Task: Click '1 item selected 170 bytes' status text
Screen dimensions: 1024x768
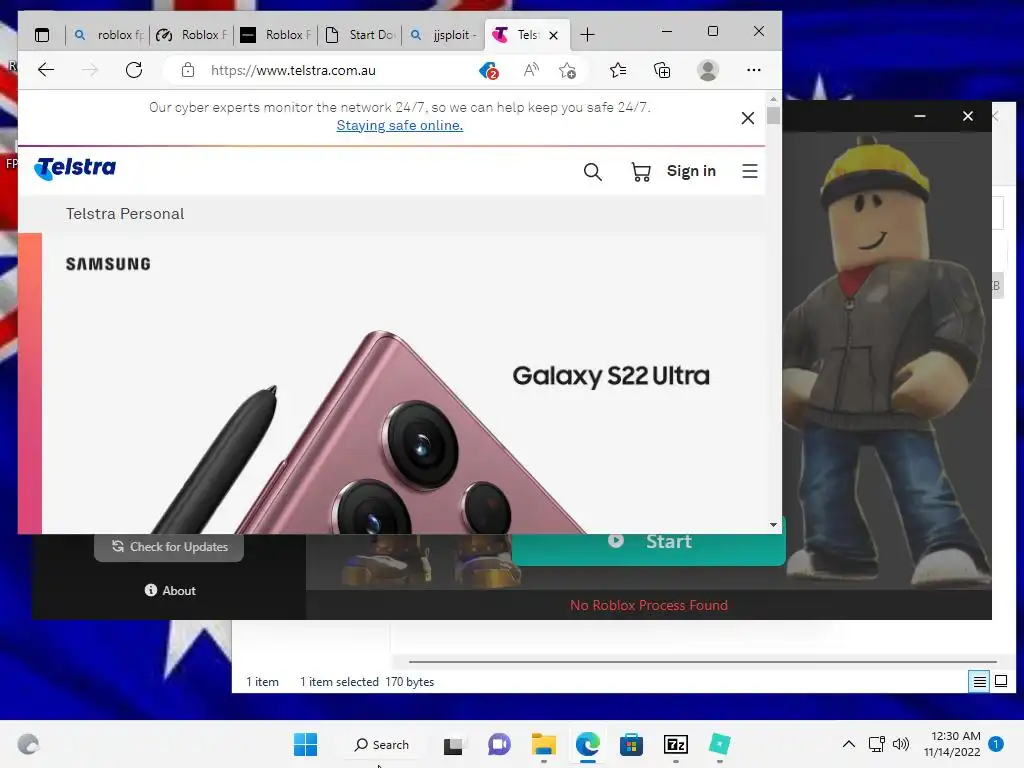Action: point(366,682)
